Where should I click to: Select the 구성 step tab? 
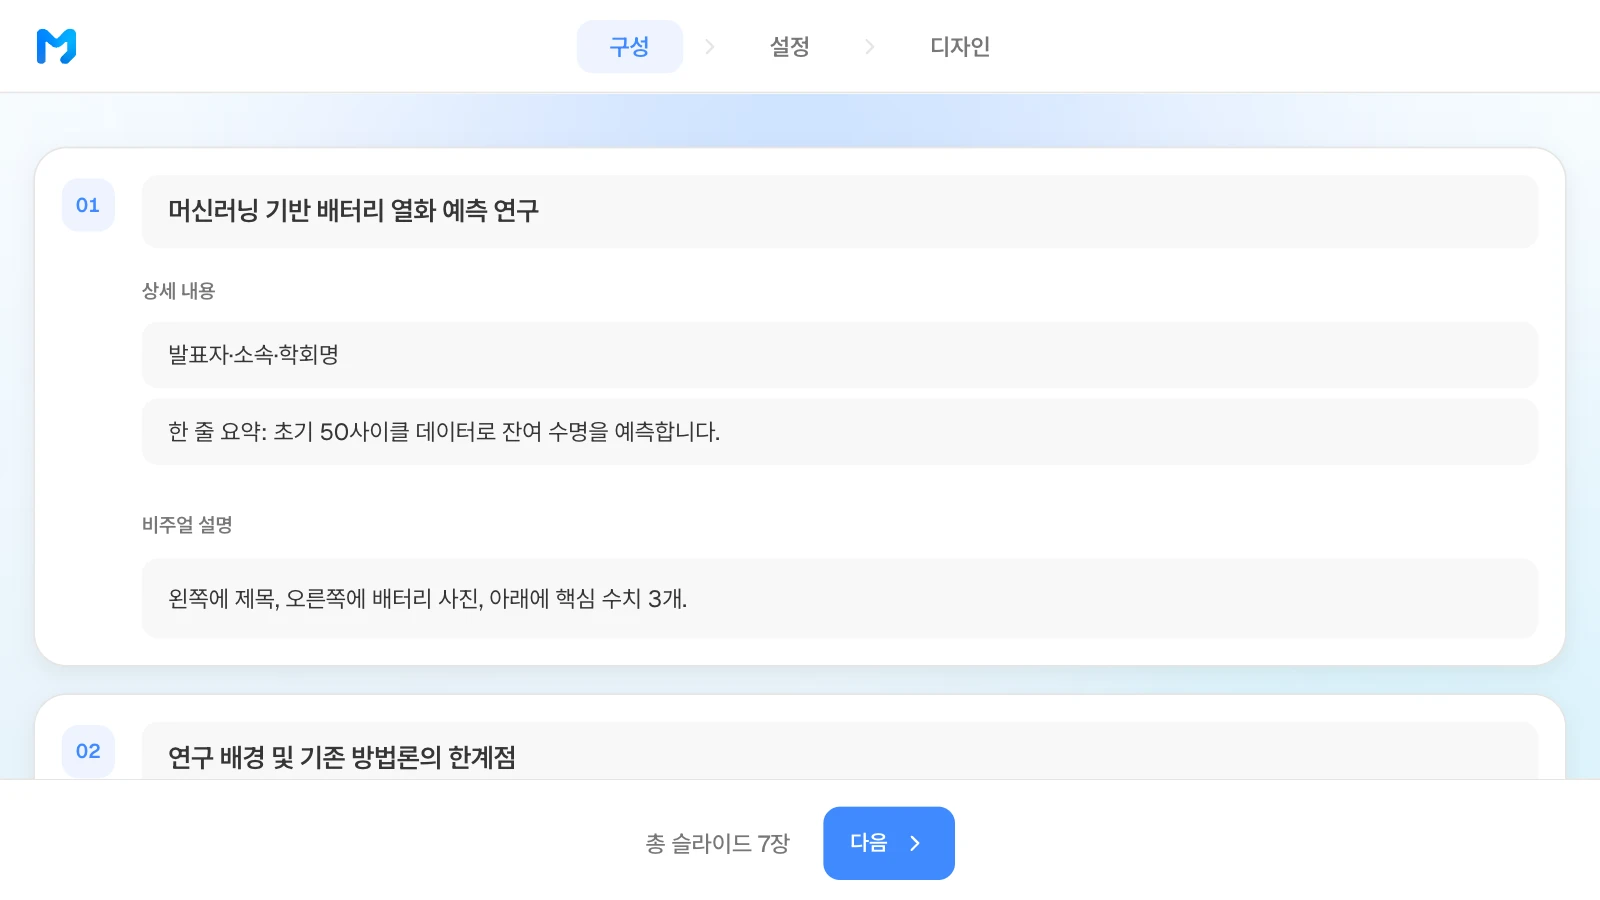630,46
